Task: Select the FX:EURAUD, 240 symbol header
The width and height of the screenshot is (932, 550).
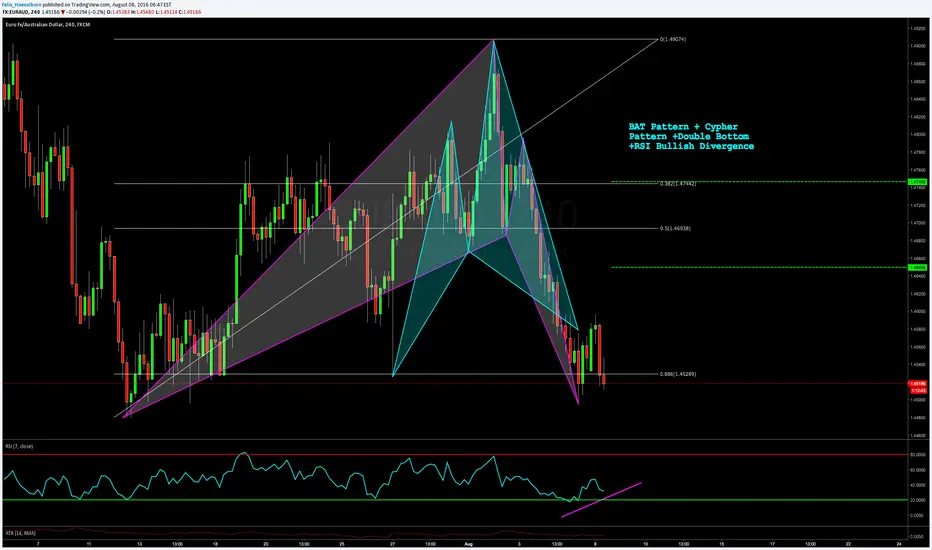Action: pos(21,12)
